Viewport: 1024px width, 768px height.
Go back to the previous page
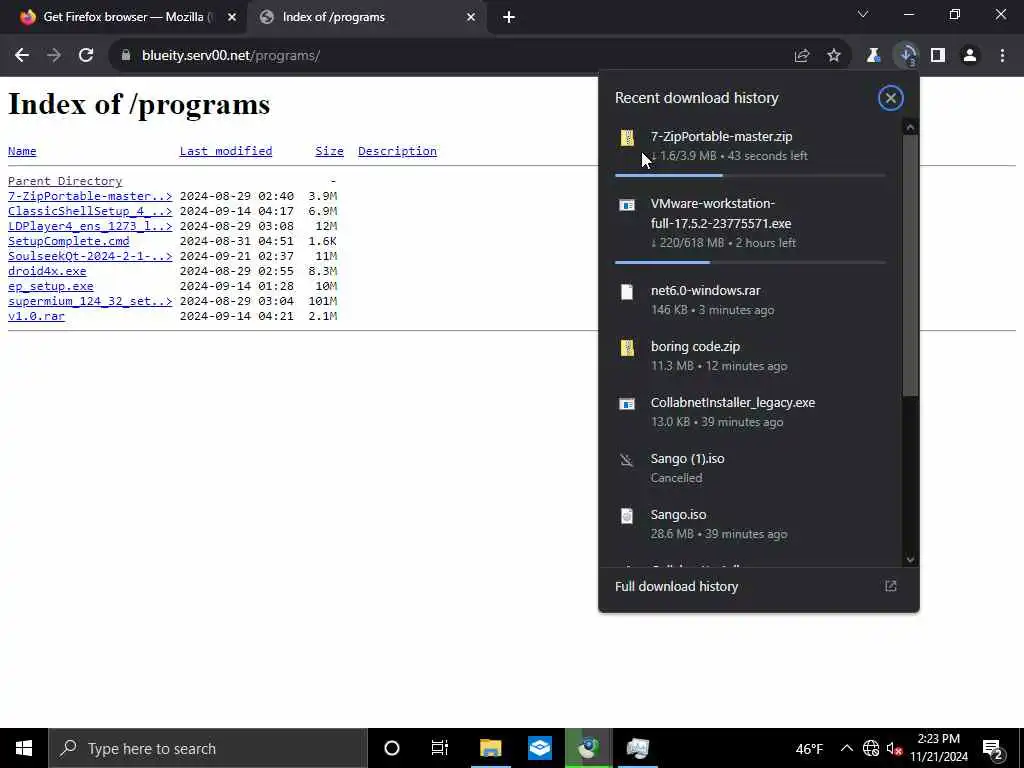[22, 56]
